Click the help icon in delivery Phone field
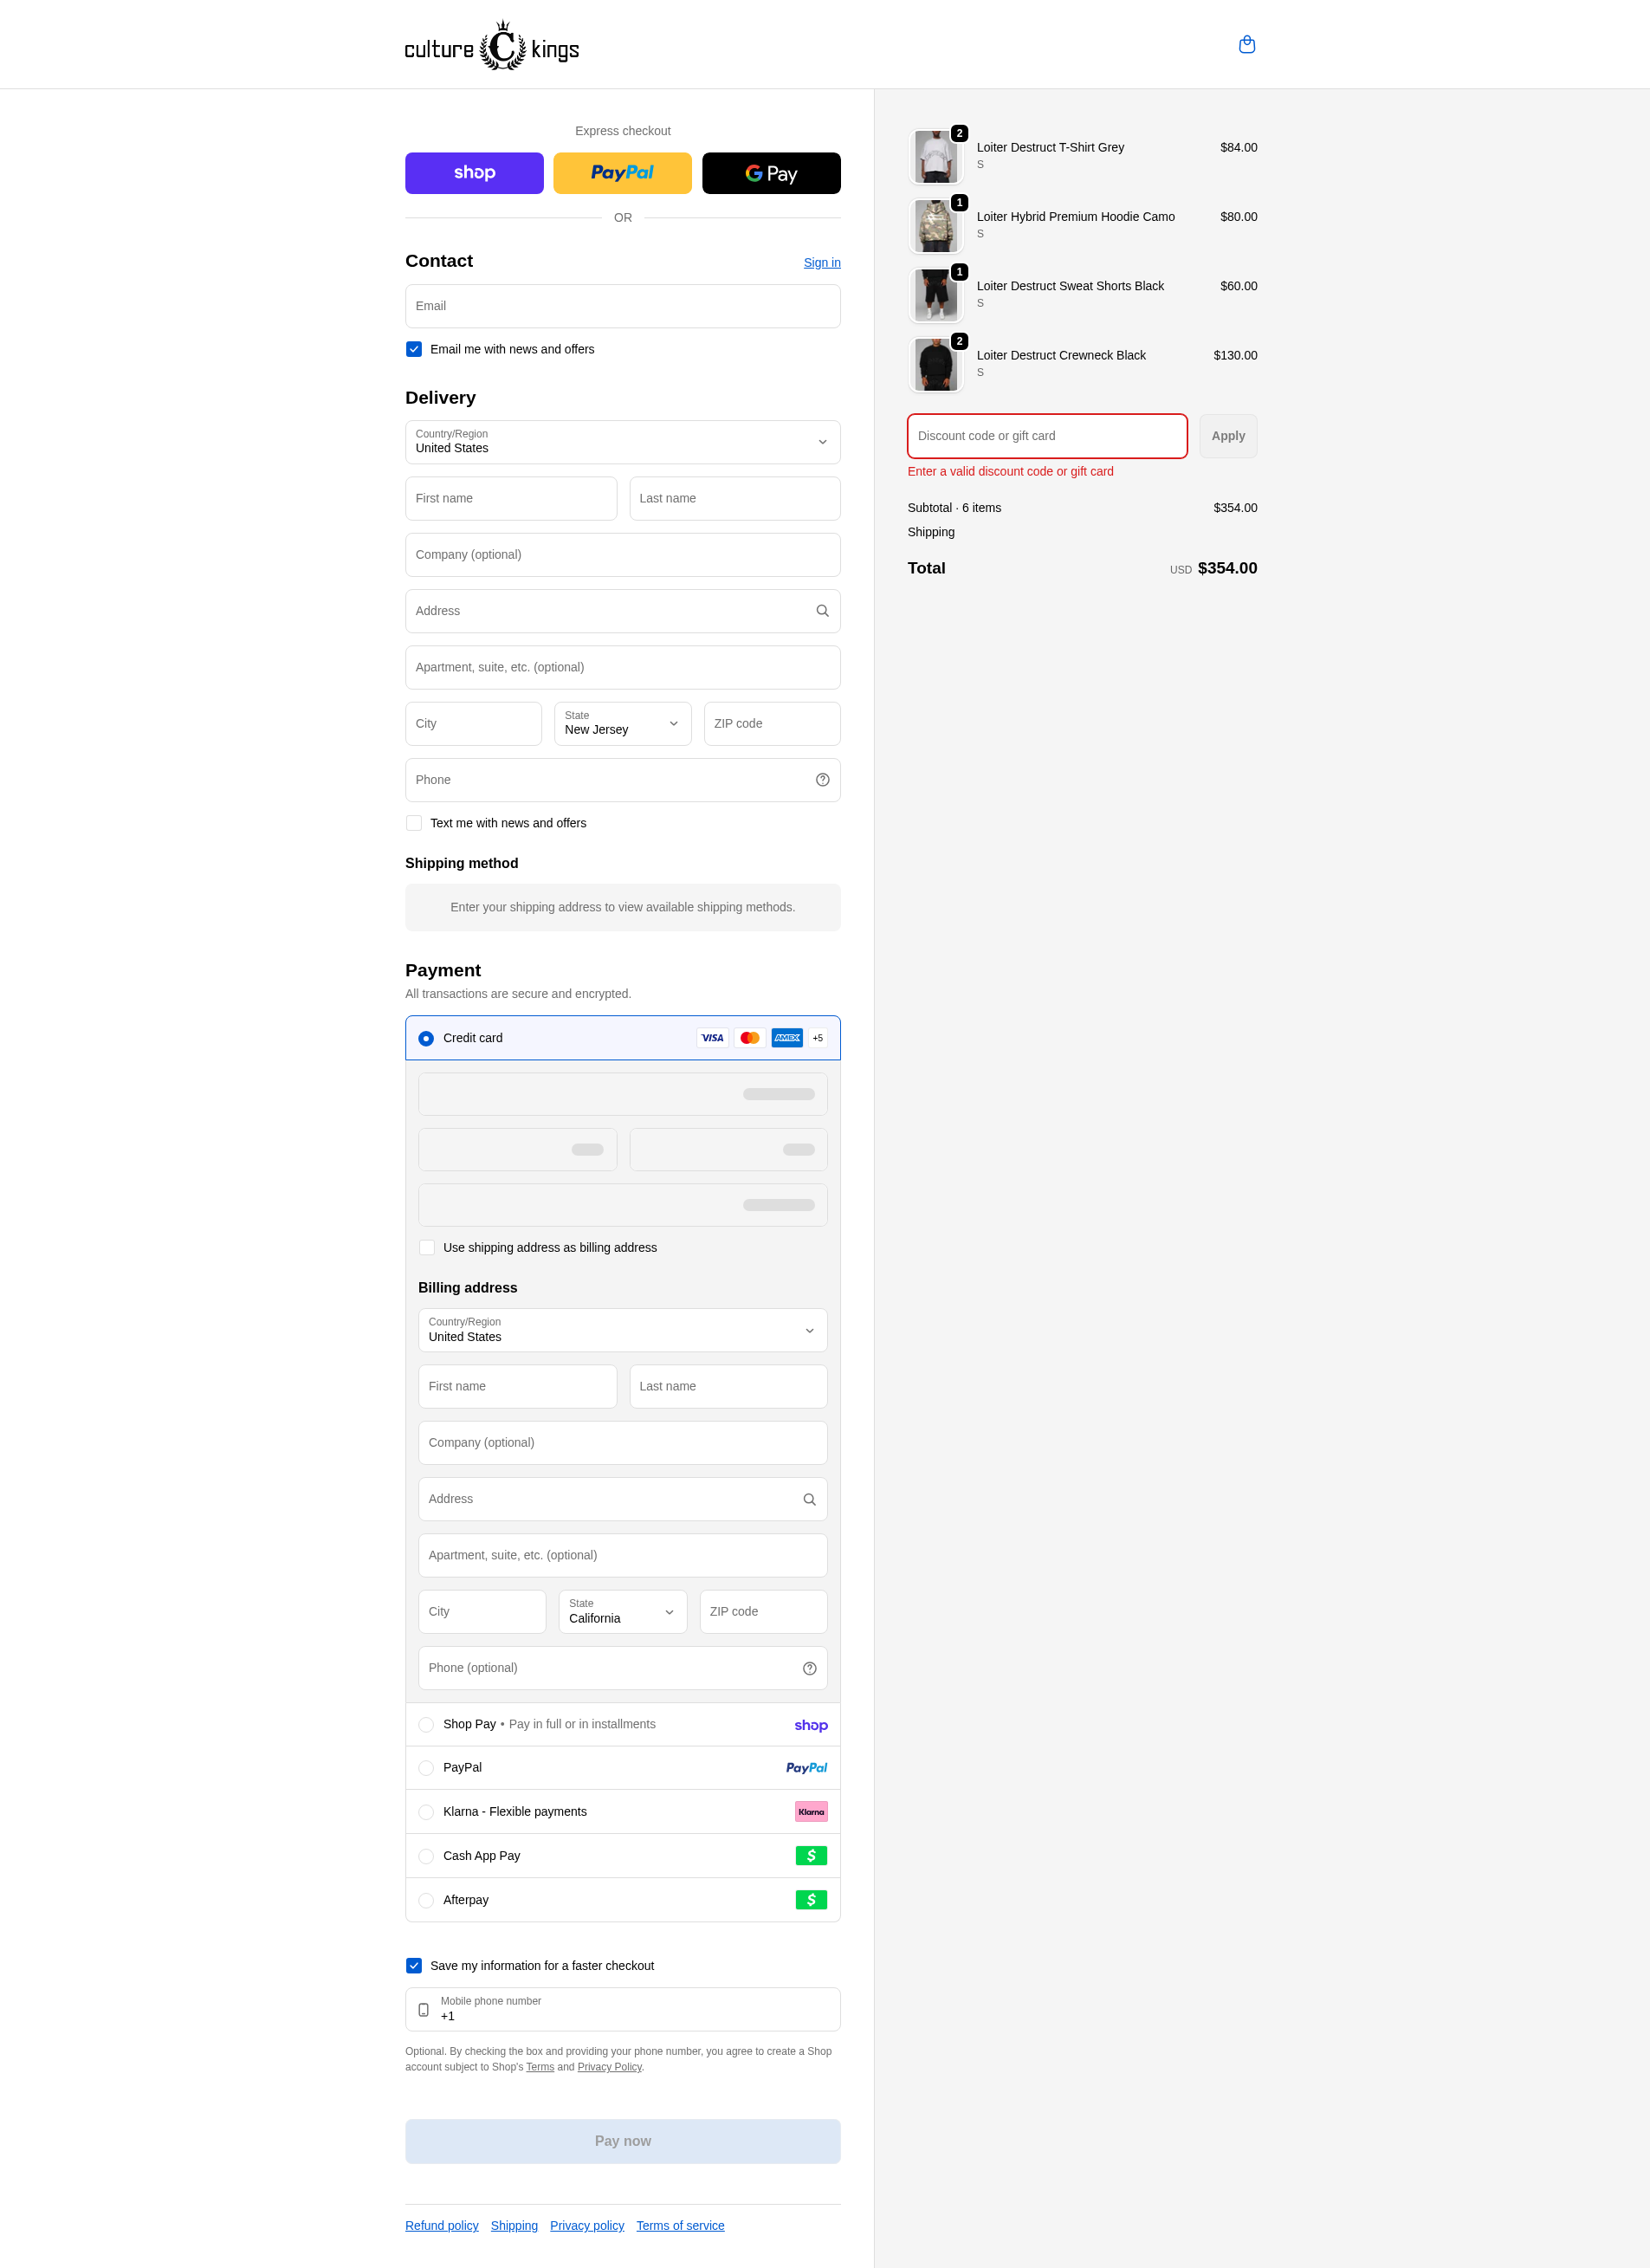The image size is (1650, 2268). click(822, 780)
